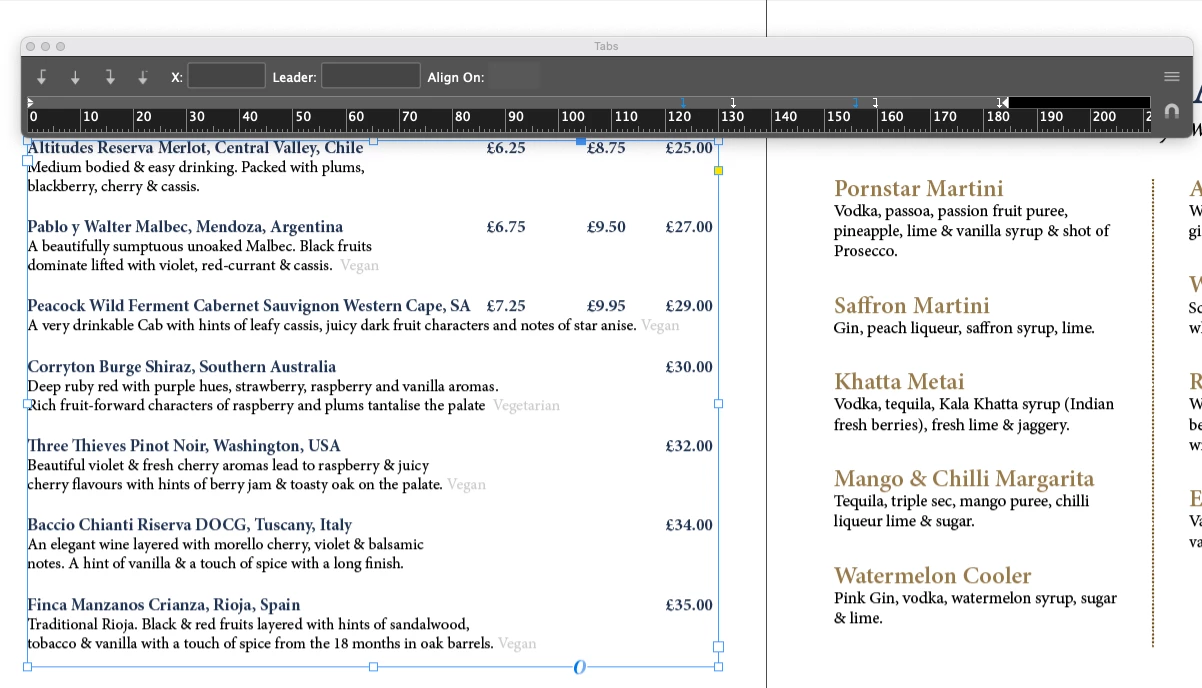
Task: Select the Align to Decimal Tab button
Action: point(143,77)
